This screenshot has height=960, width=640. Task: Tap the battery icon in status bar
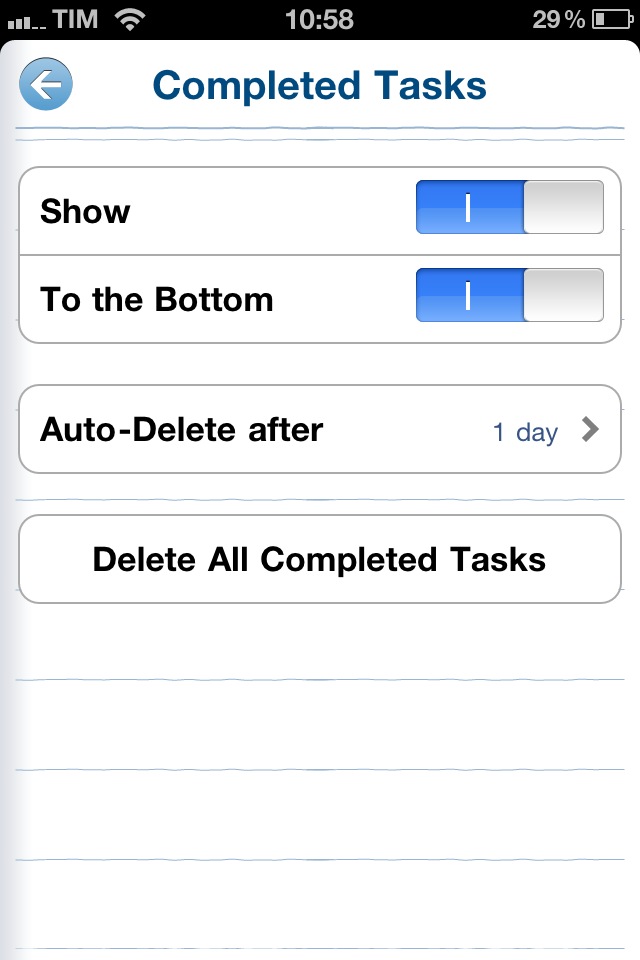click(x=612, y=20)
